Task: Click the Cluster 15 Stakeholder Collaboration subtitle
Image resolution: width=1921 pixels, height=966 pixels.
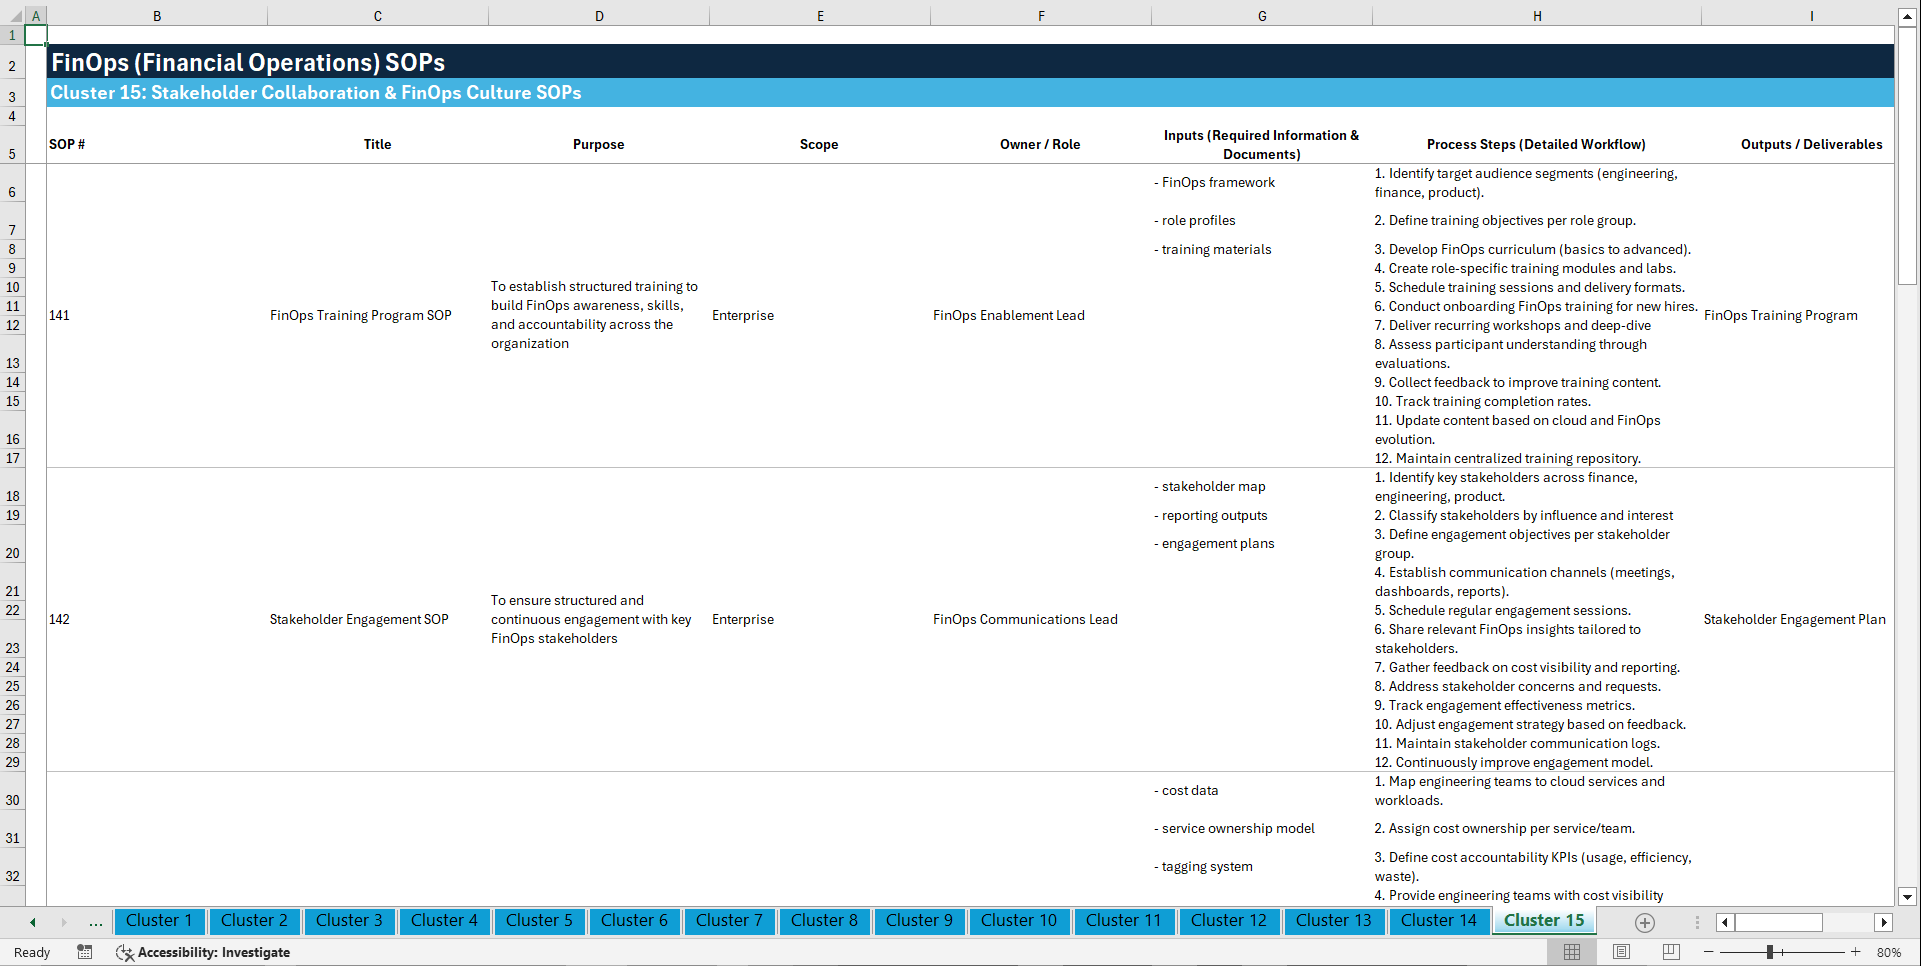Action: point(316,93)
